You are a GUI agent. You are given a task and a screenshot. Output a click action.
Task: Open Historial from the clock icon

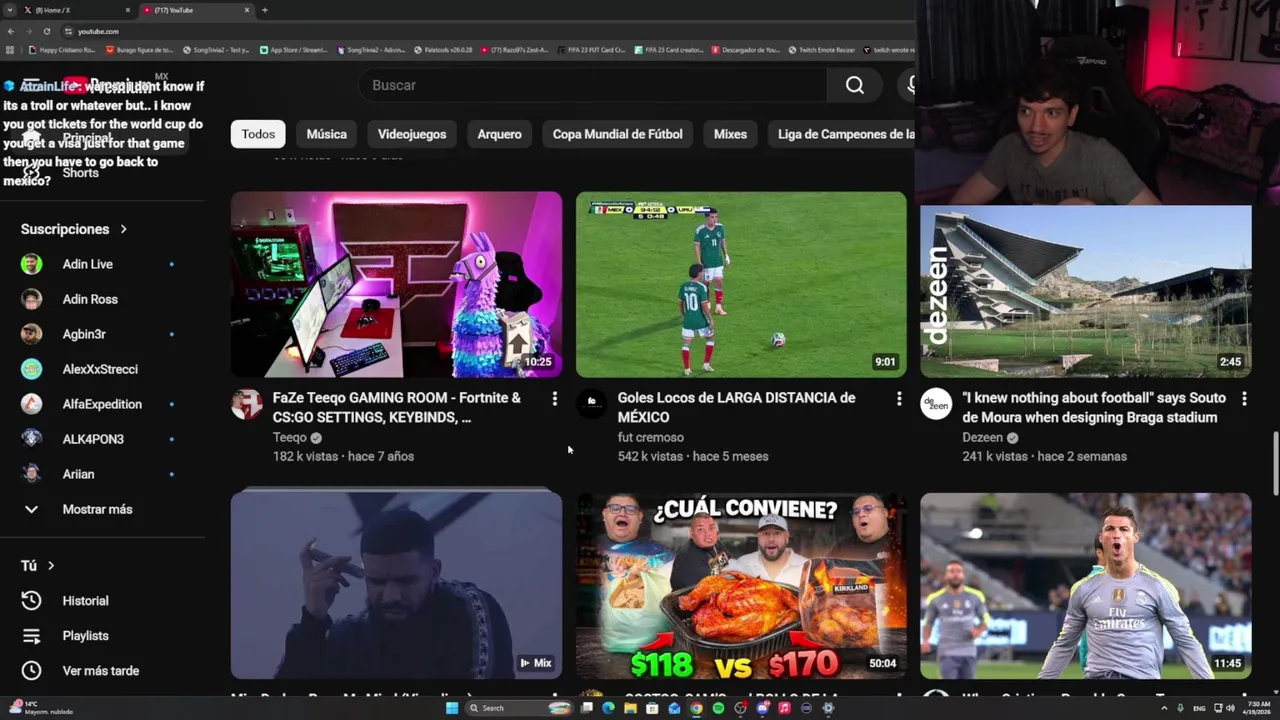[31, 600]
